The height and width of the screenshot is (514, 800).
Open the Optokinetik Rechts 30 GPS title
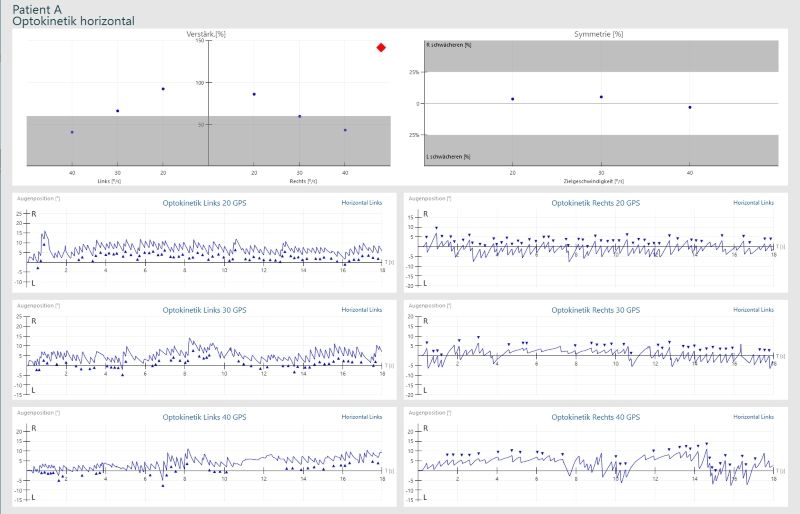click(x=595, y=310)
